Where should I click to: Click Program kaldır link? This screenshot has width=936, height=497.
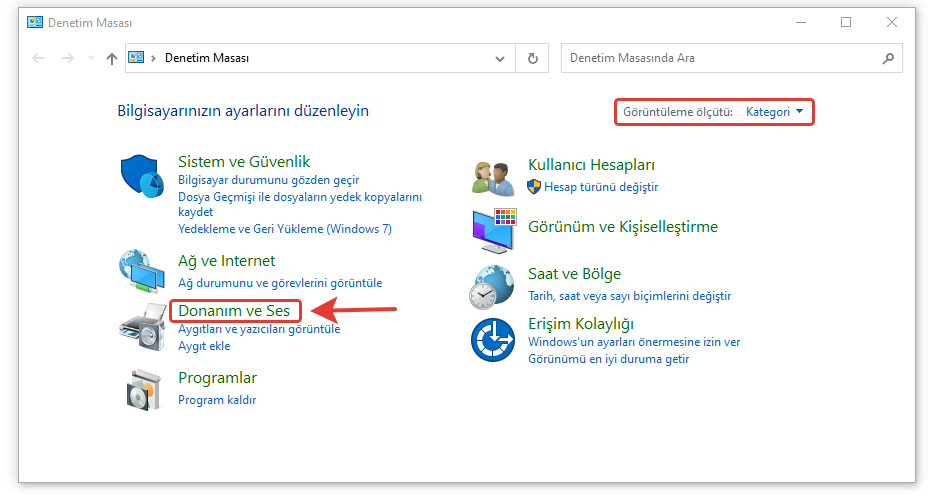coord(217,400)
